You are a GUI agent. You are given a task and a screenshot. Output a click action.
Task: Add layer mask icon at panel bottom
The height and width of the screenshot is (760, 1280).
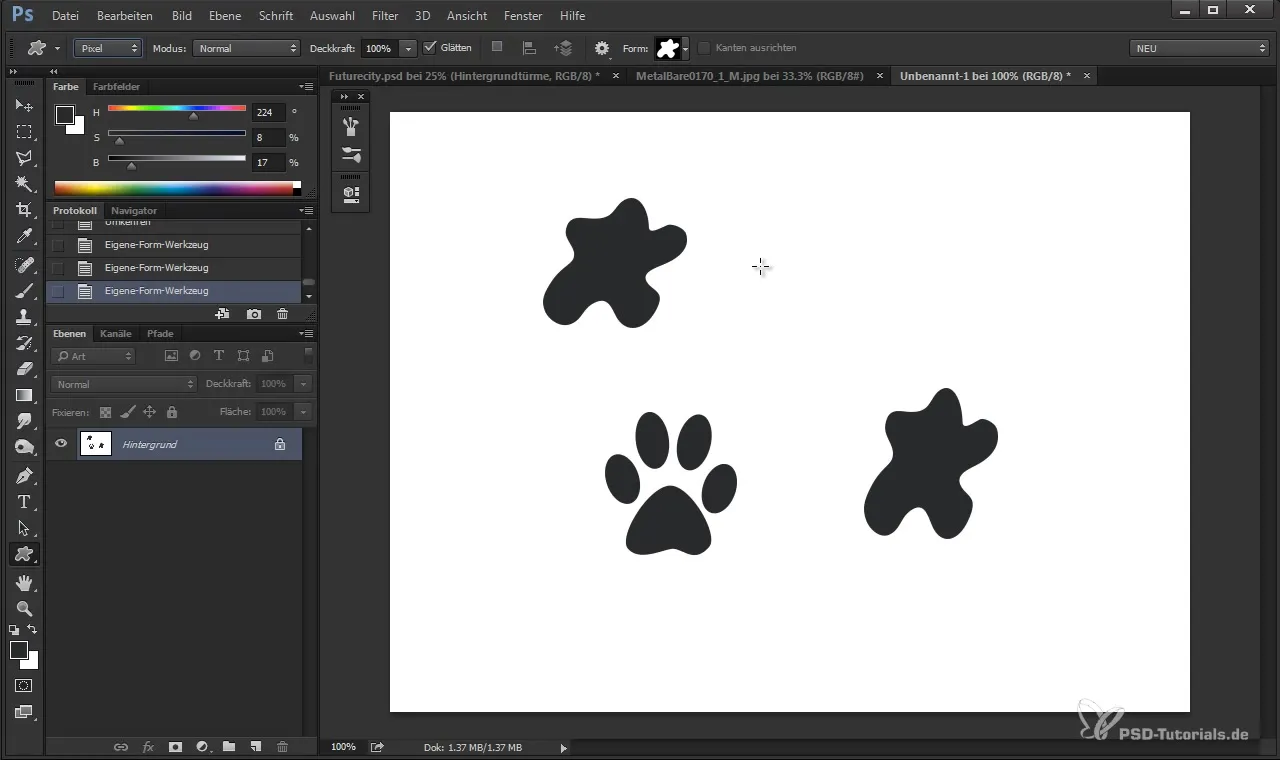coord(175,747)
